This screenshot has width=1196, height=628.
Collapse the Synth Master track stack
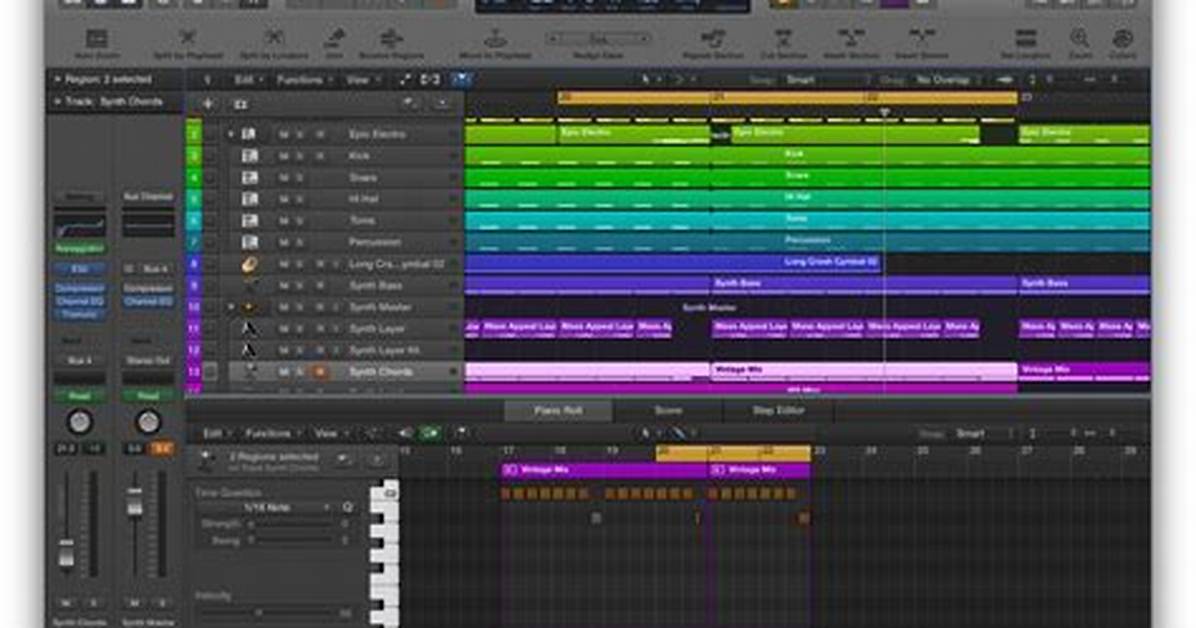[230, 308]
